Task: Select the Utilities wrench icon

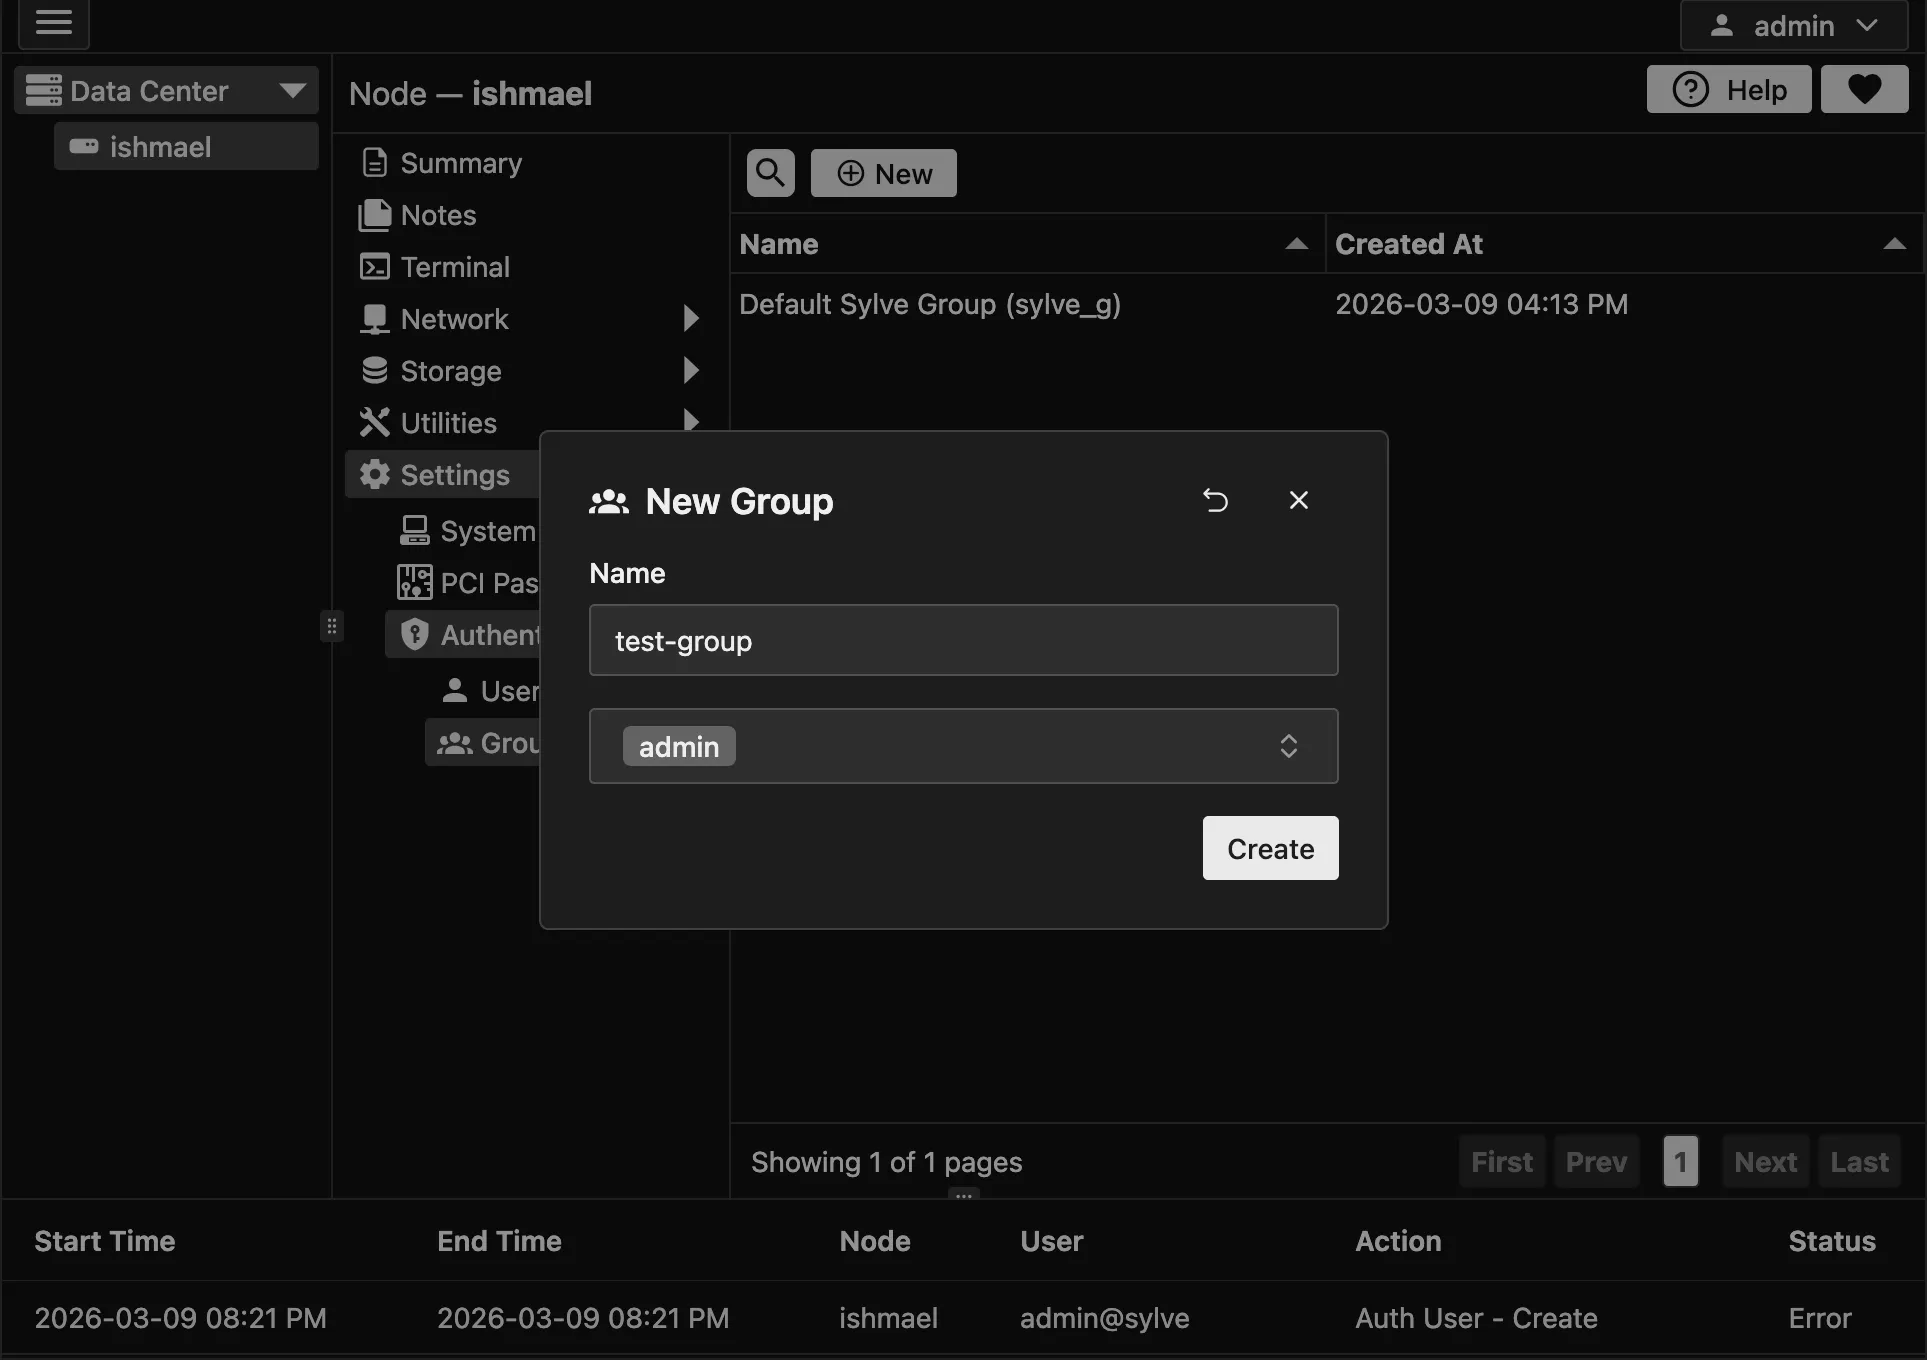Action: (x=374, y=422)
